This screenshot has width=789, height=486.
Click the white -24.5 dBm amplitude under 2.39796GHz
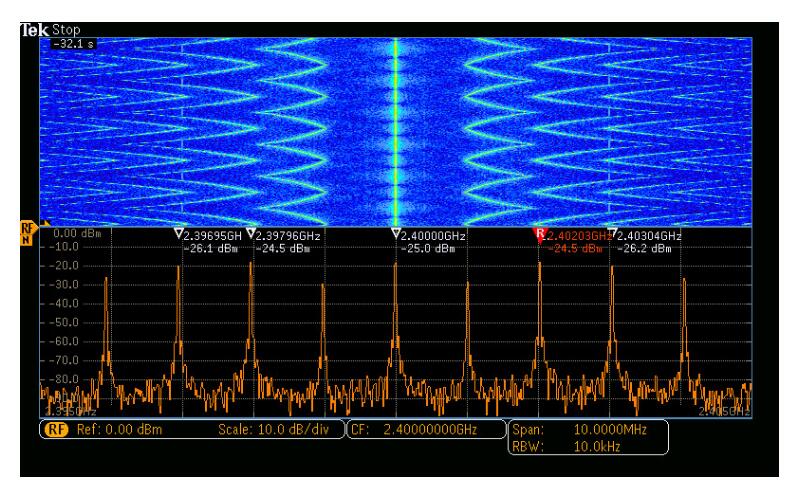283,249
